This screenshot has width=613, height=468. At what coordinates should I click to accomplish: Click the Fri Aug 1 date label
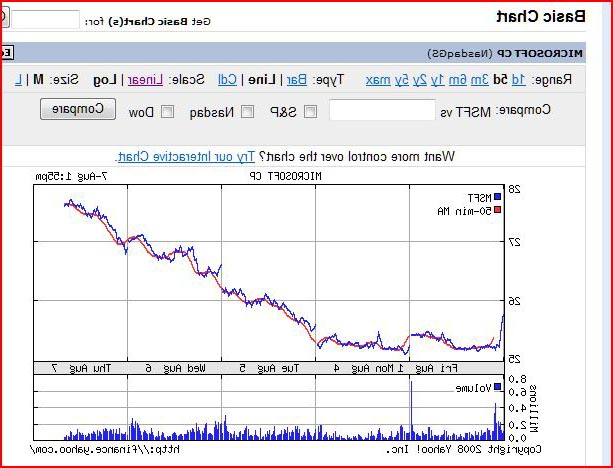coord(427,368)
